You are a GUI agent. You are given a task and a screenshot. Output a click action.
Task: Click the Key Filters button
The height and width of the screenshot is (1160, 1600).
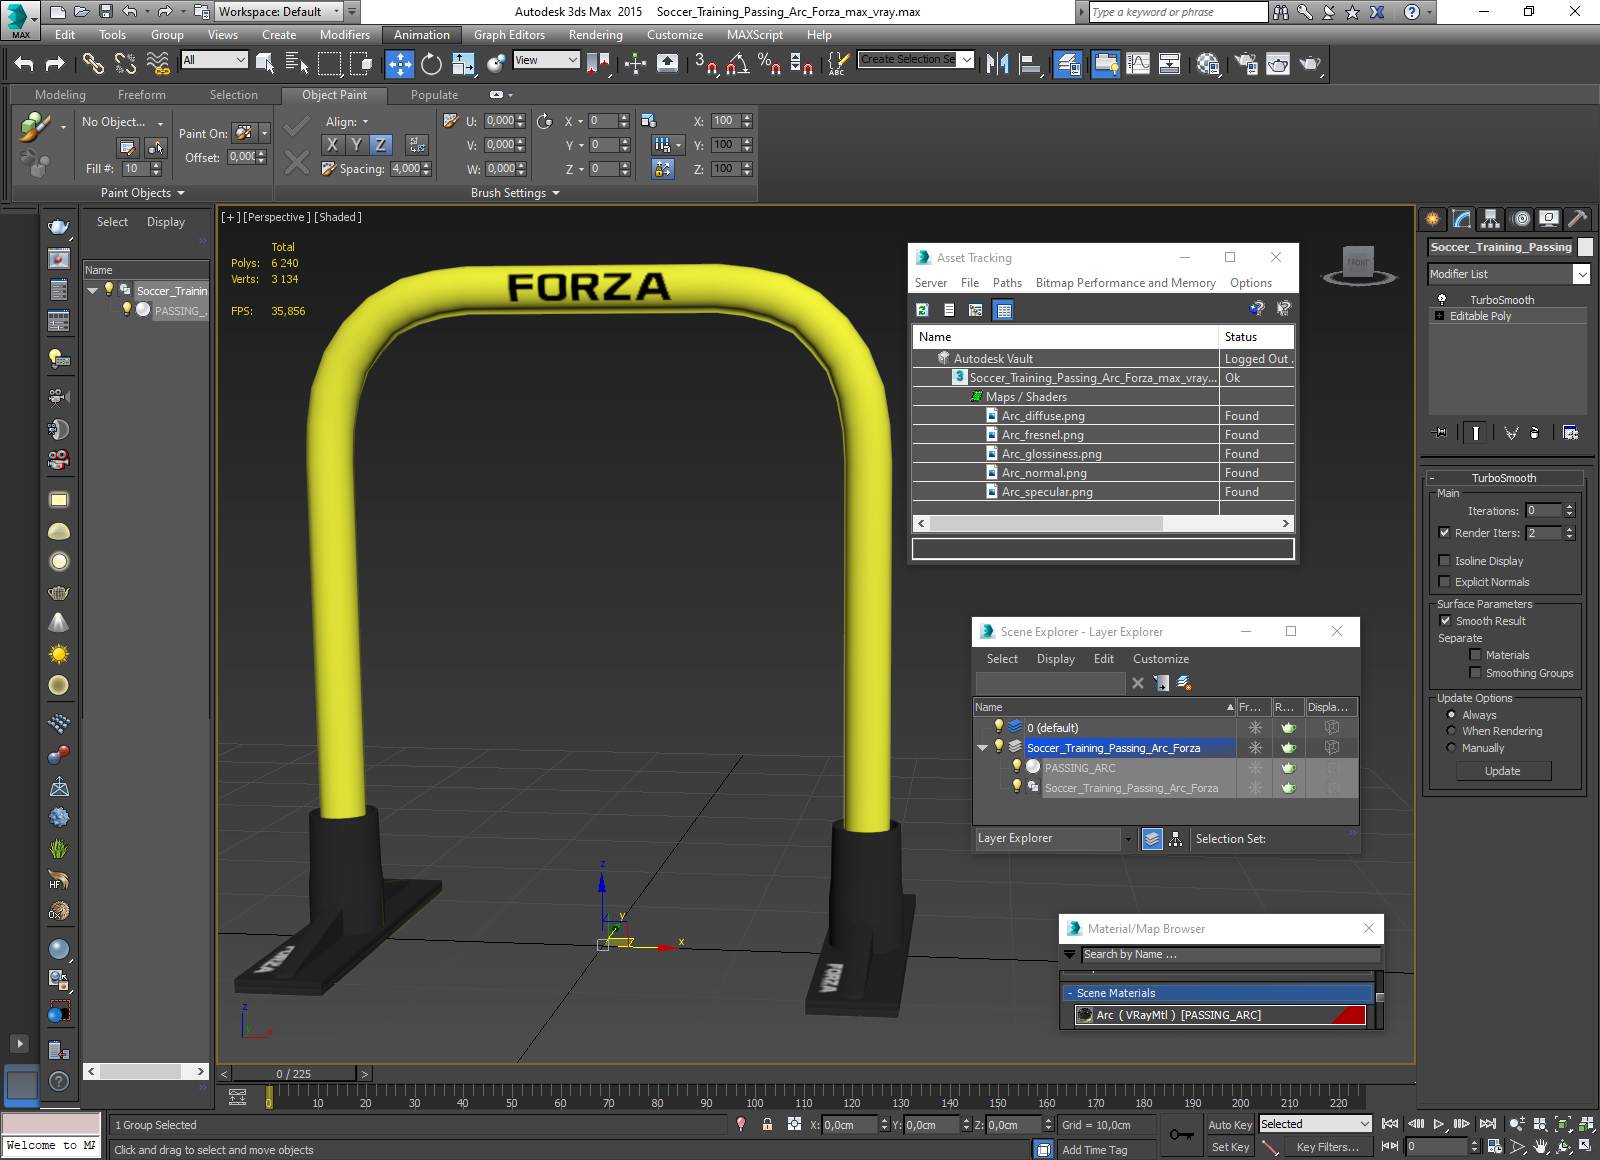(1327, 1147)
